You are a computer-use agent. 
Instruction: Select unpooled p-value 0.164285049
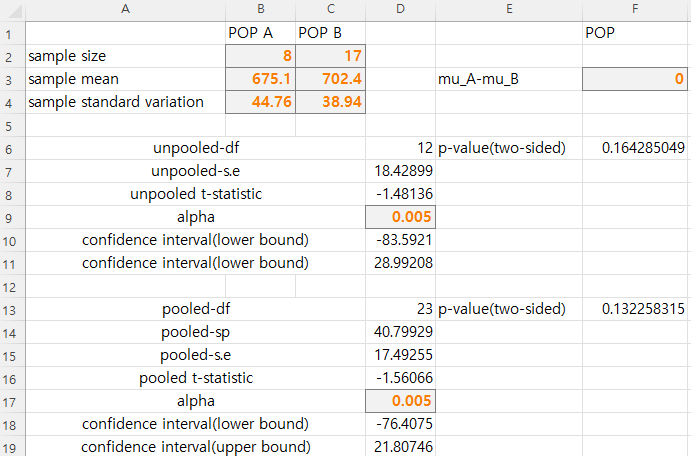635,148
